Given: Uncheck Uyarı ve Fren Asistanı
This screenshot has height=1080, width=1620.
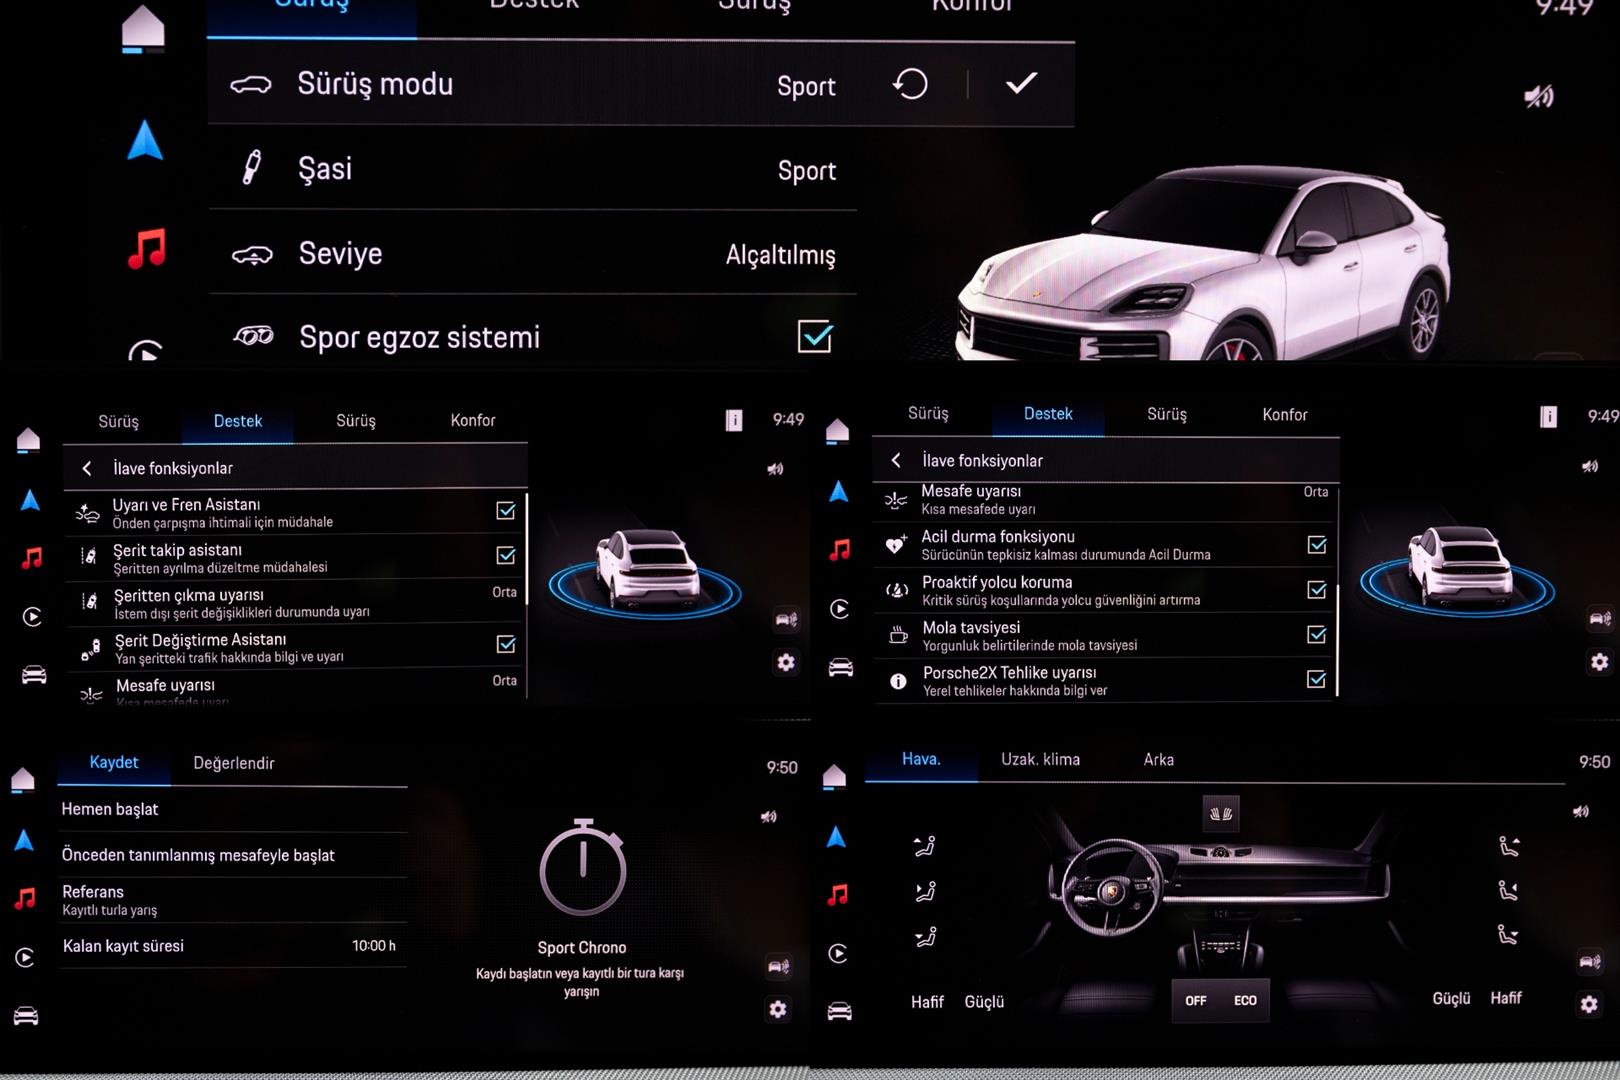Looking at the screenshot, I should [506, 511].
